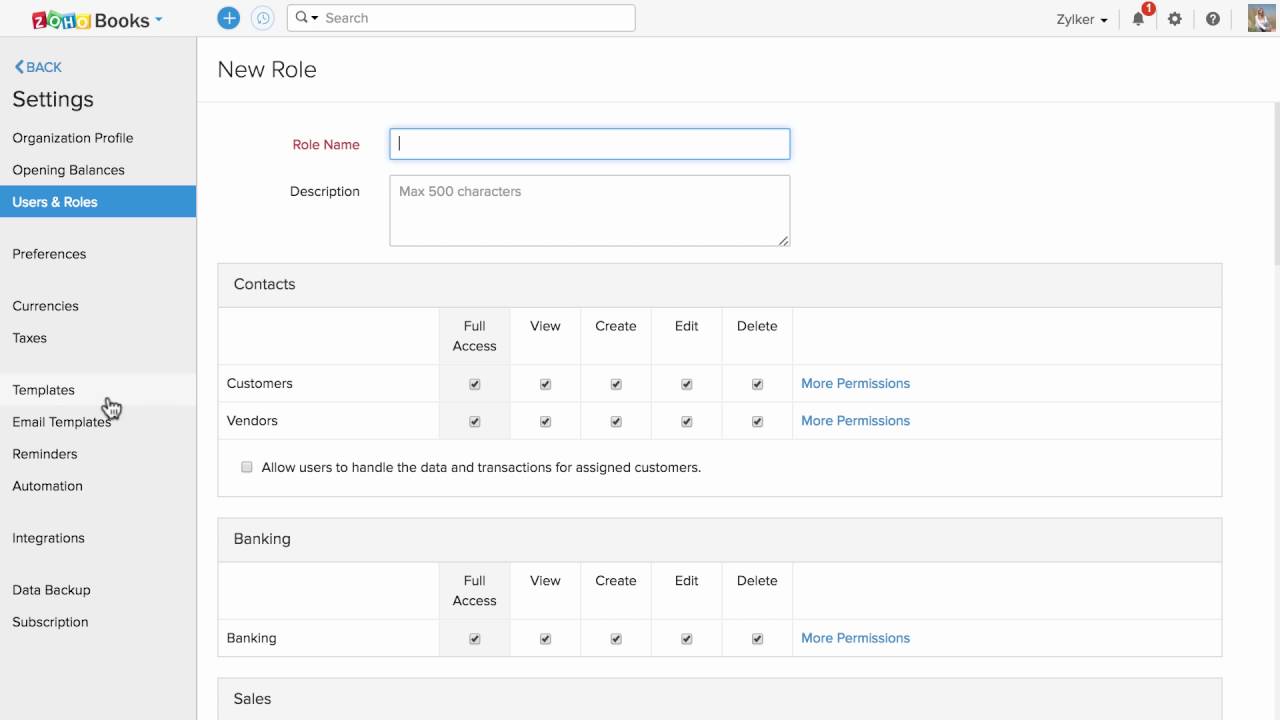Click the Banking section header

(x=720, y=539)
